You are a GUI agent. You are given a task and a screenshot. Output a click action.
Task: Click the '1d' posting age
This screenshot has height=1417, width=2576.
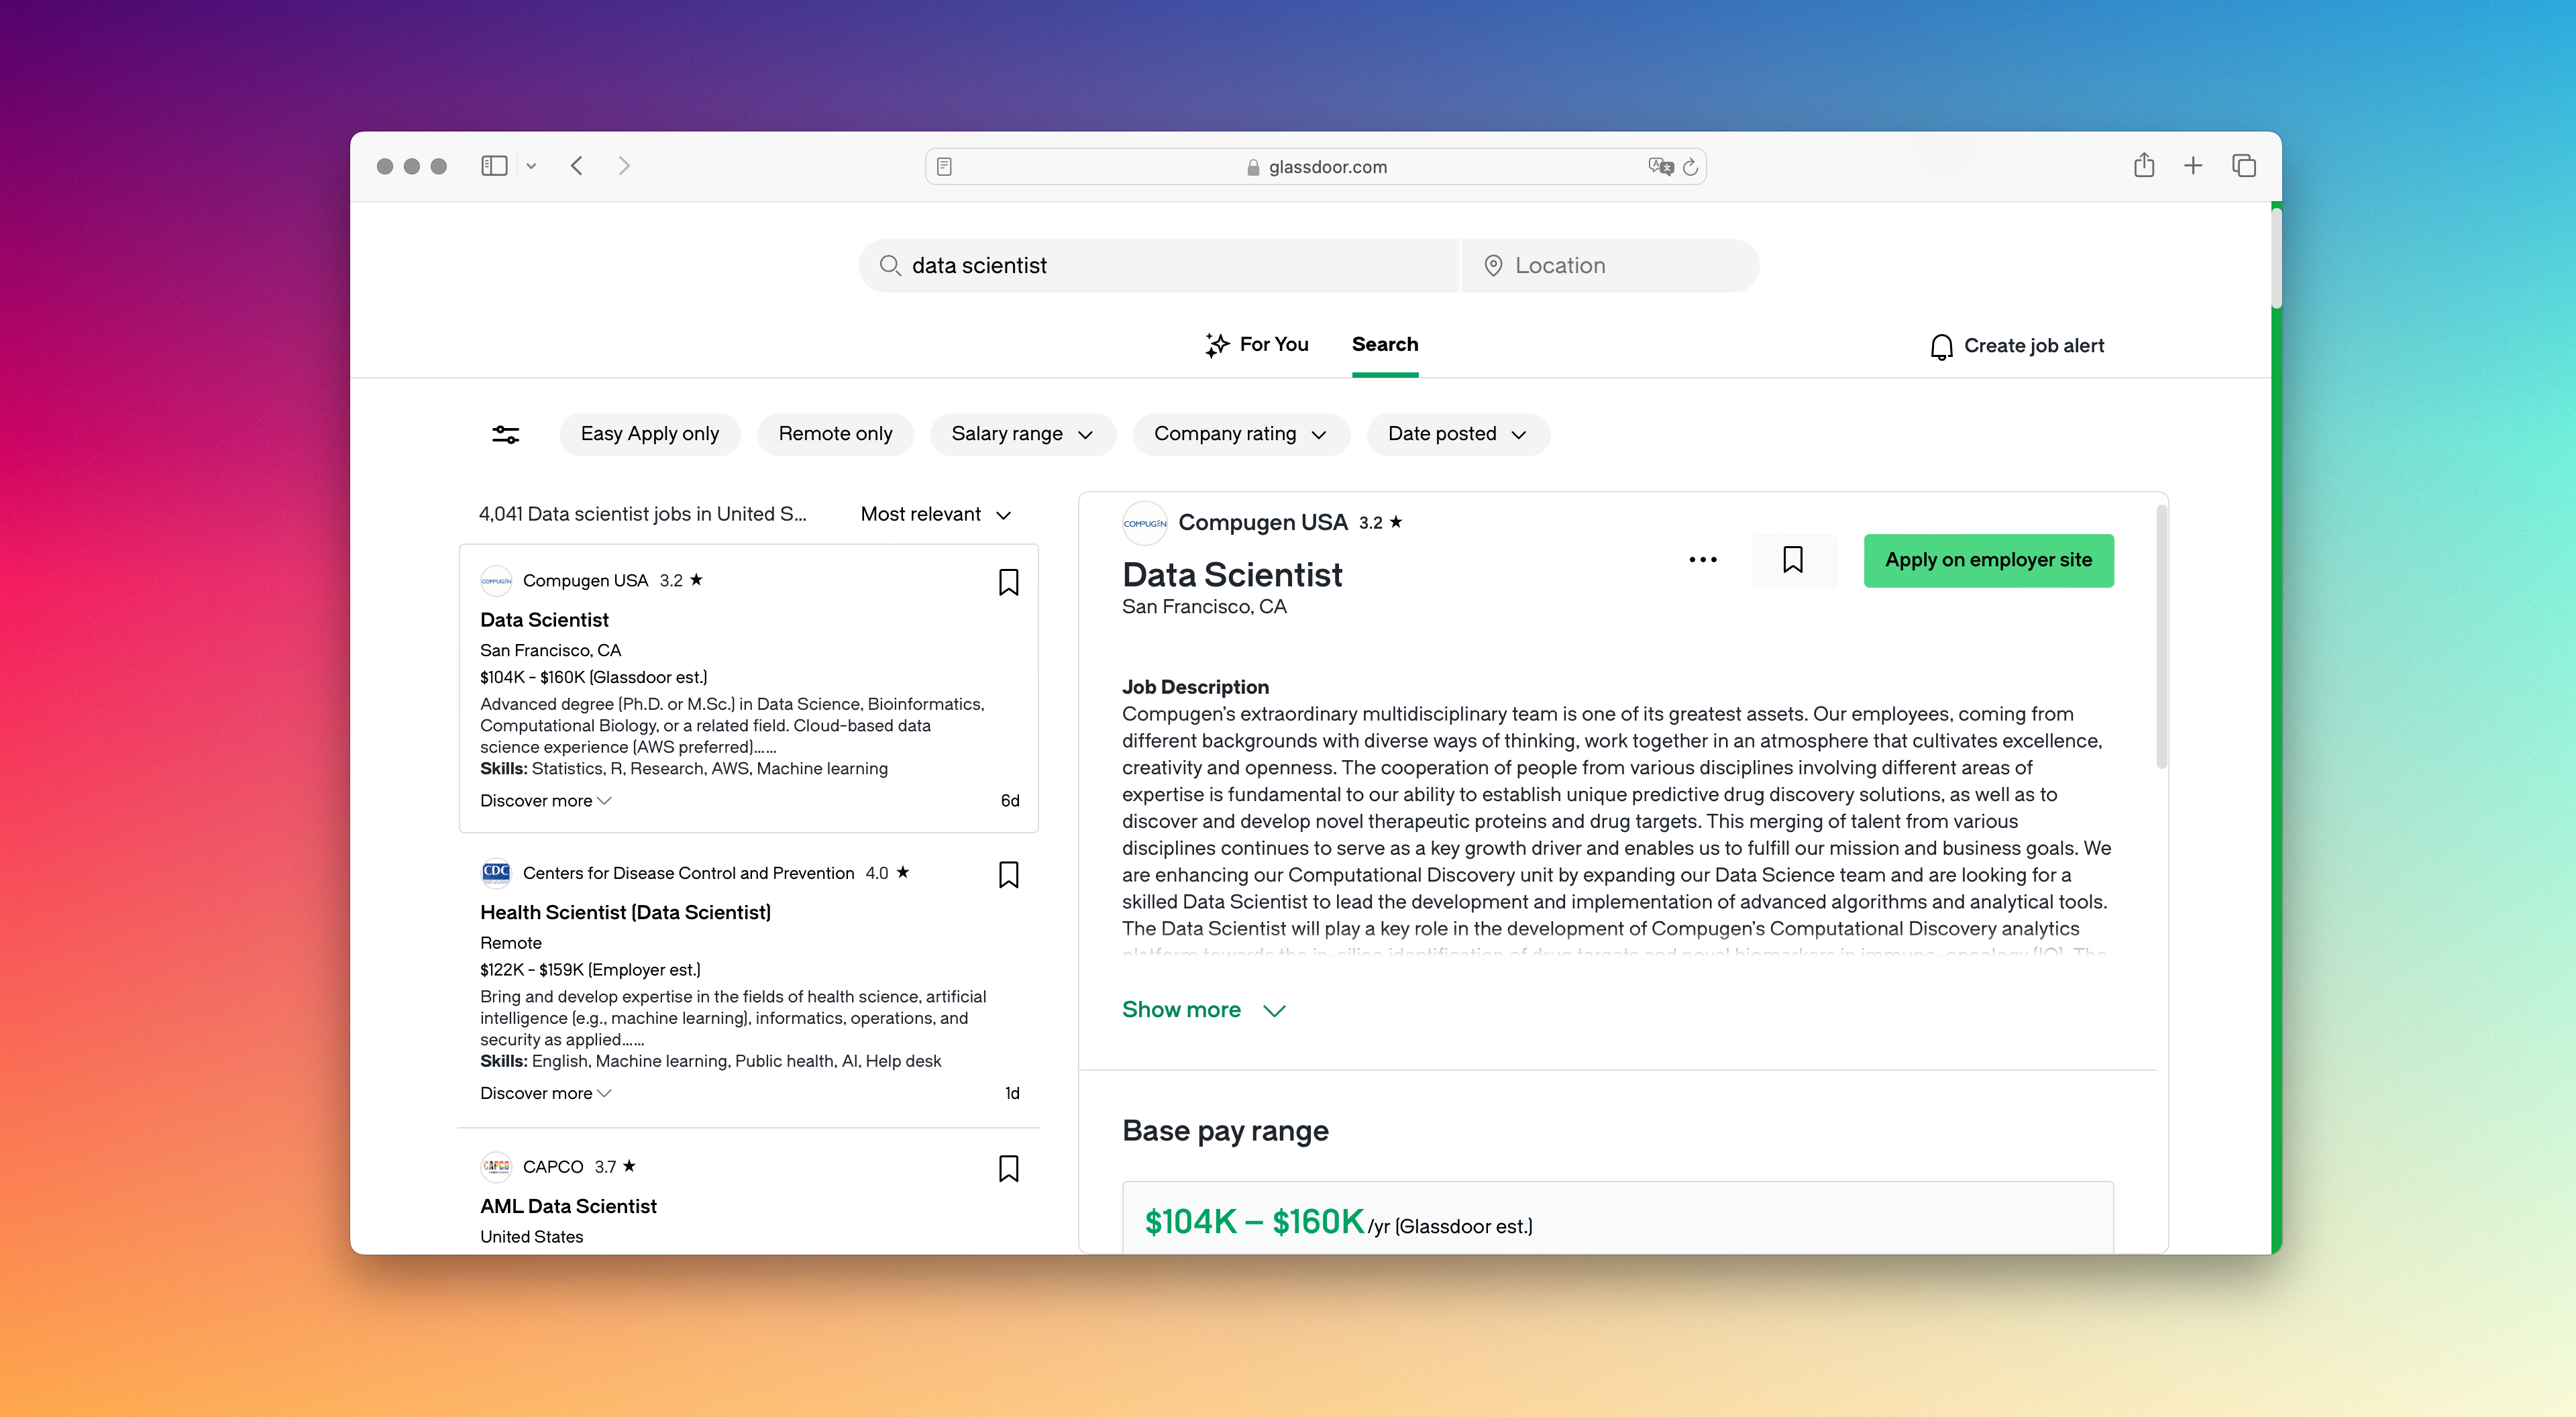pyautogui.click(x=1012, y=1093)
